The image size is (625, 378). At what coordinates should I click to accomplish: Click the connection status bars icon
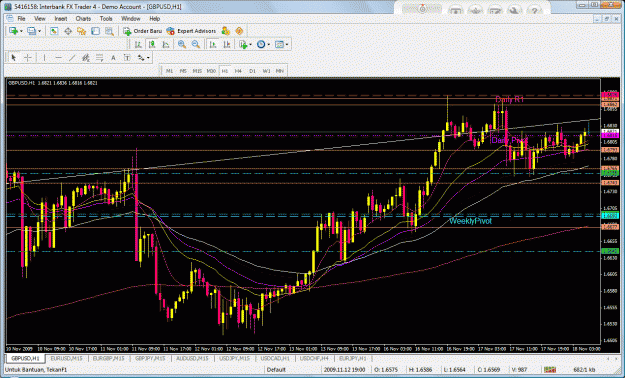pyautogui.click(x=550, y=370)
